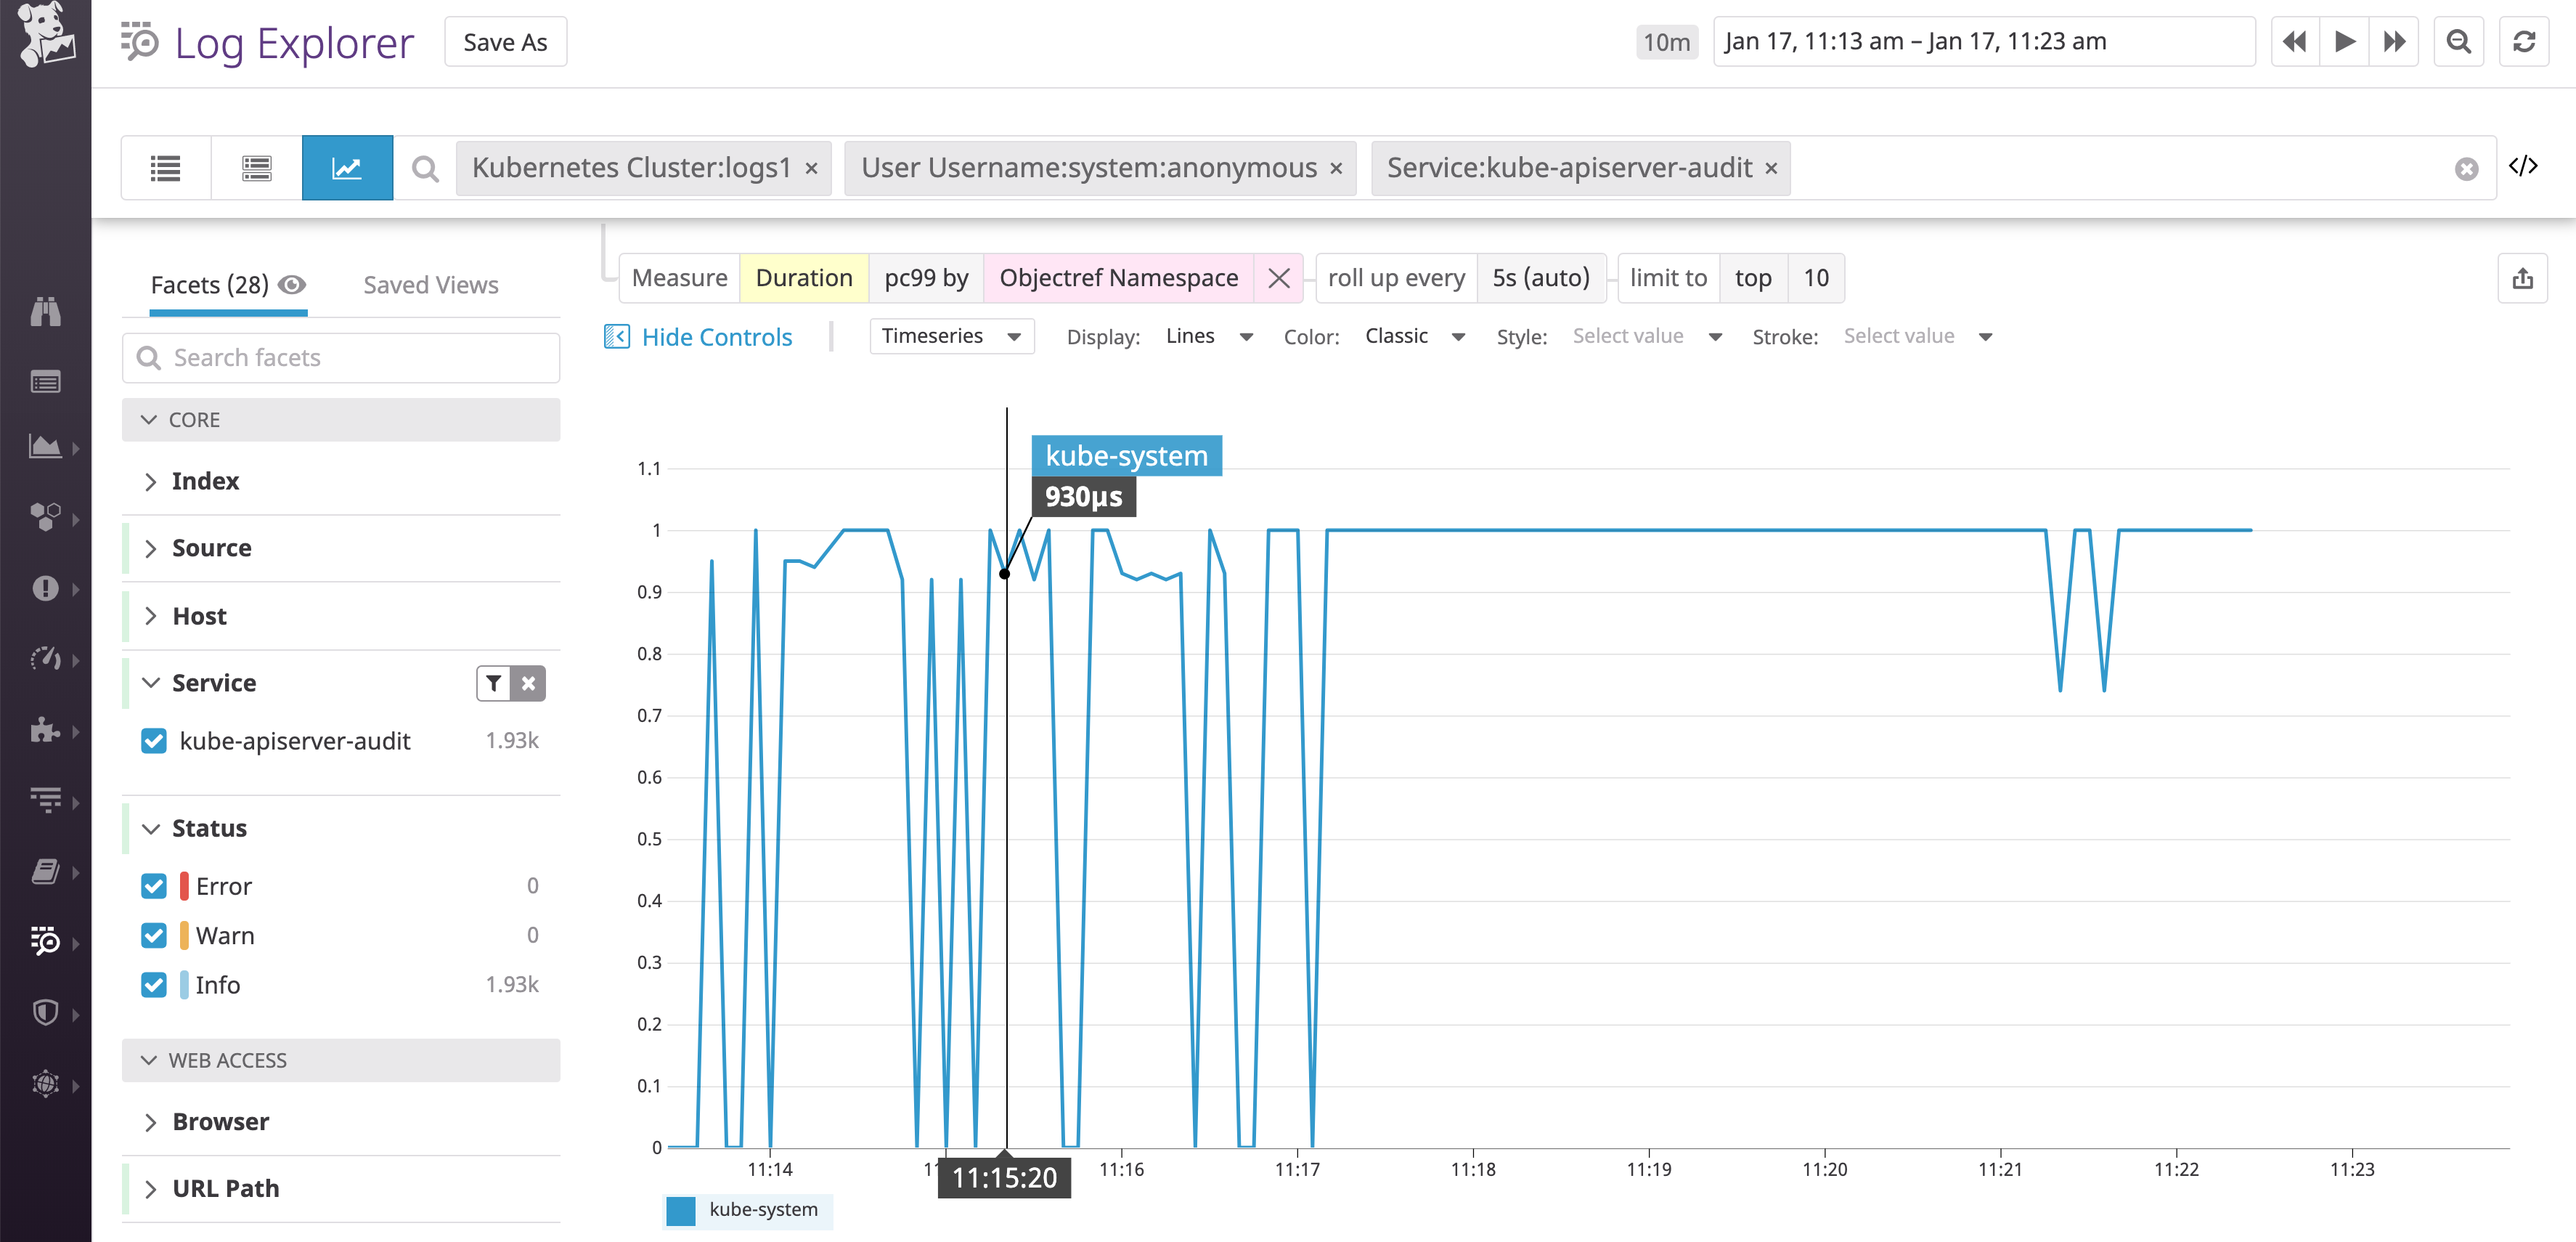The width and height of the screenshot is (2576, 1242).
Task: Uncheck the kube-apiserver-audit service filter
Action: [154, 741]
